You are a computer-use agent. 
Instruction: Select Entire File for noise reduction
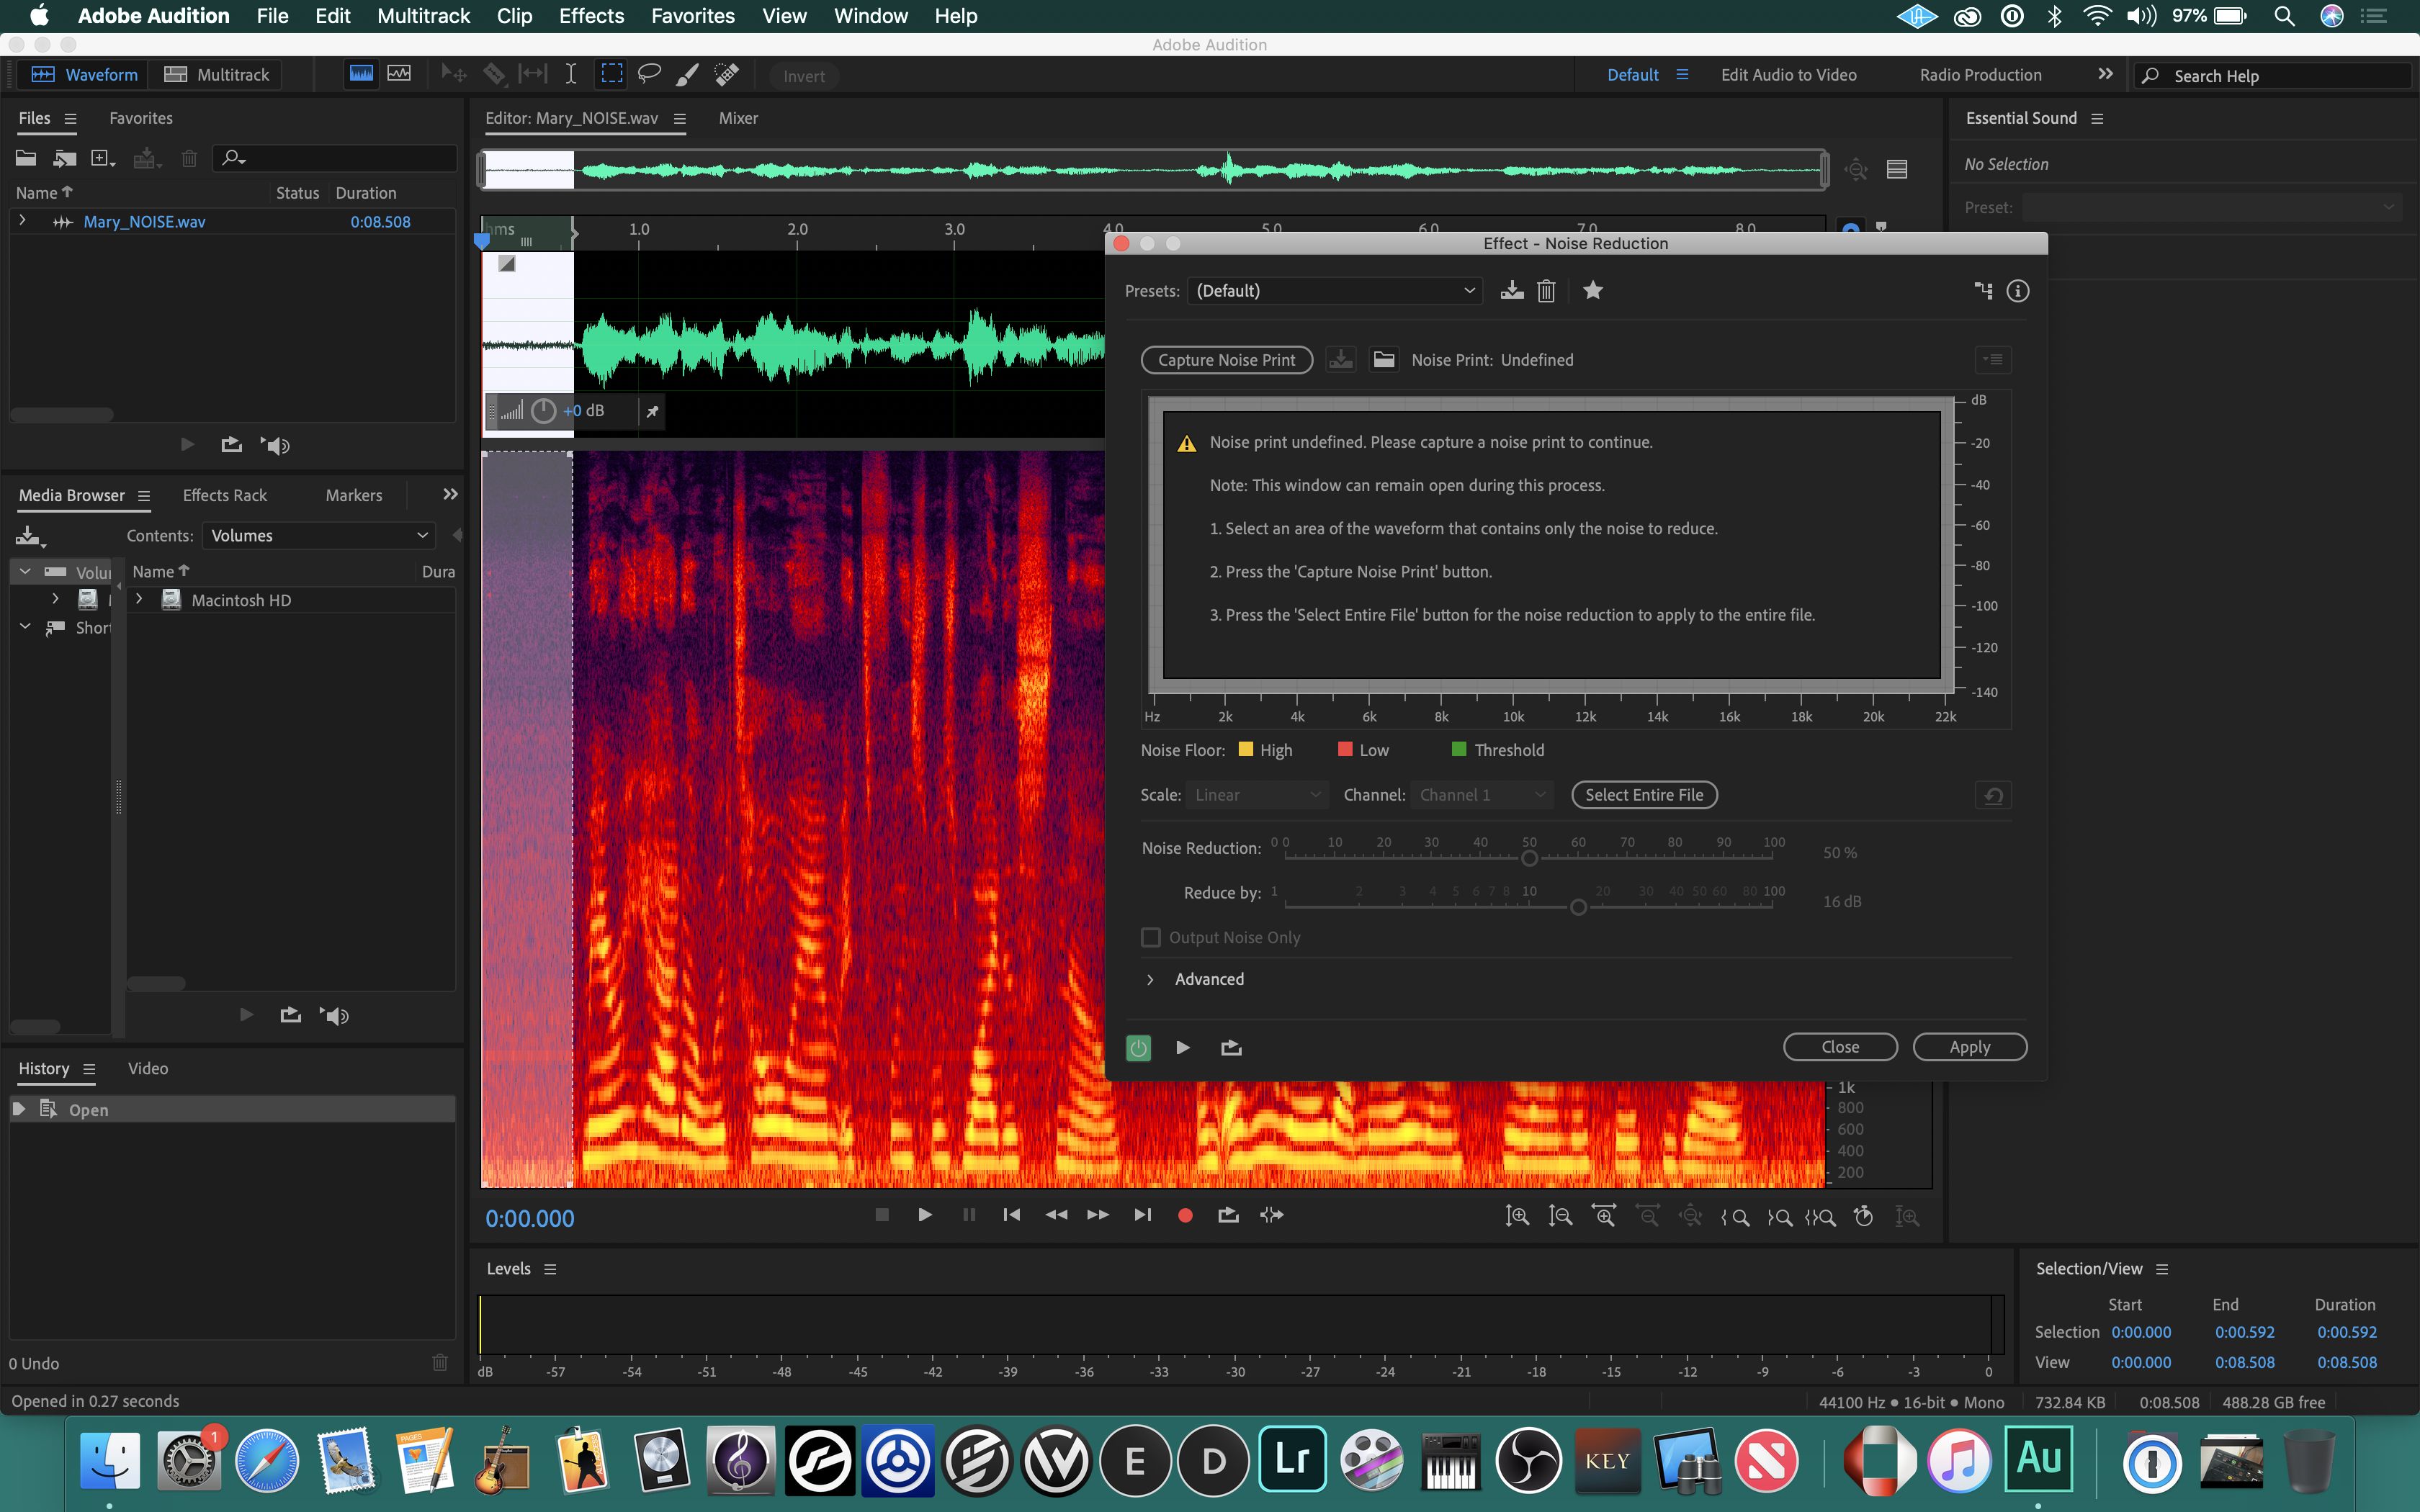point(1643,794)
